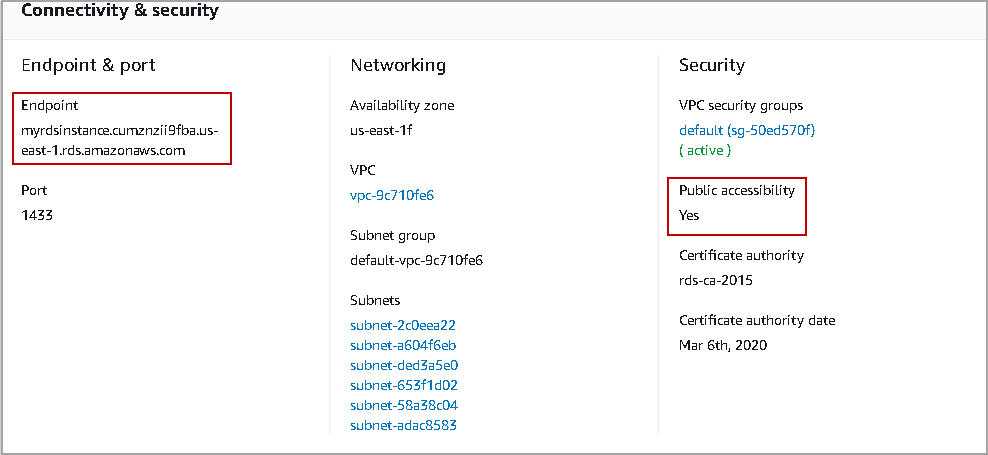Click the green (active) status text

pos(705,150)
